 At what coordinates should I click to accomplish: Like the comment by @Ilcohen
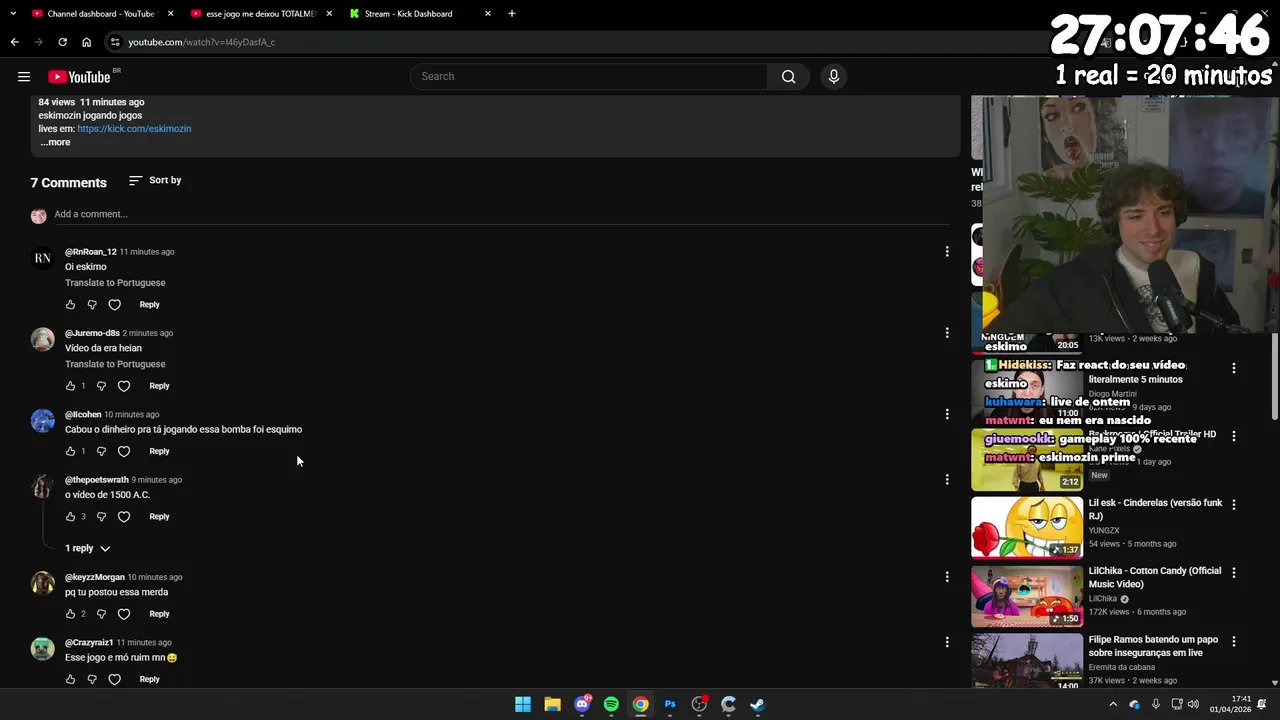[70, 452]
